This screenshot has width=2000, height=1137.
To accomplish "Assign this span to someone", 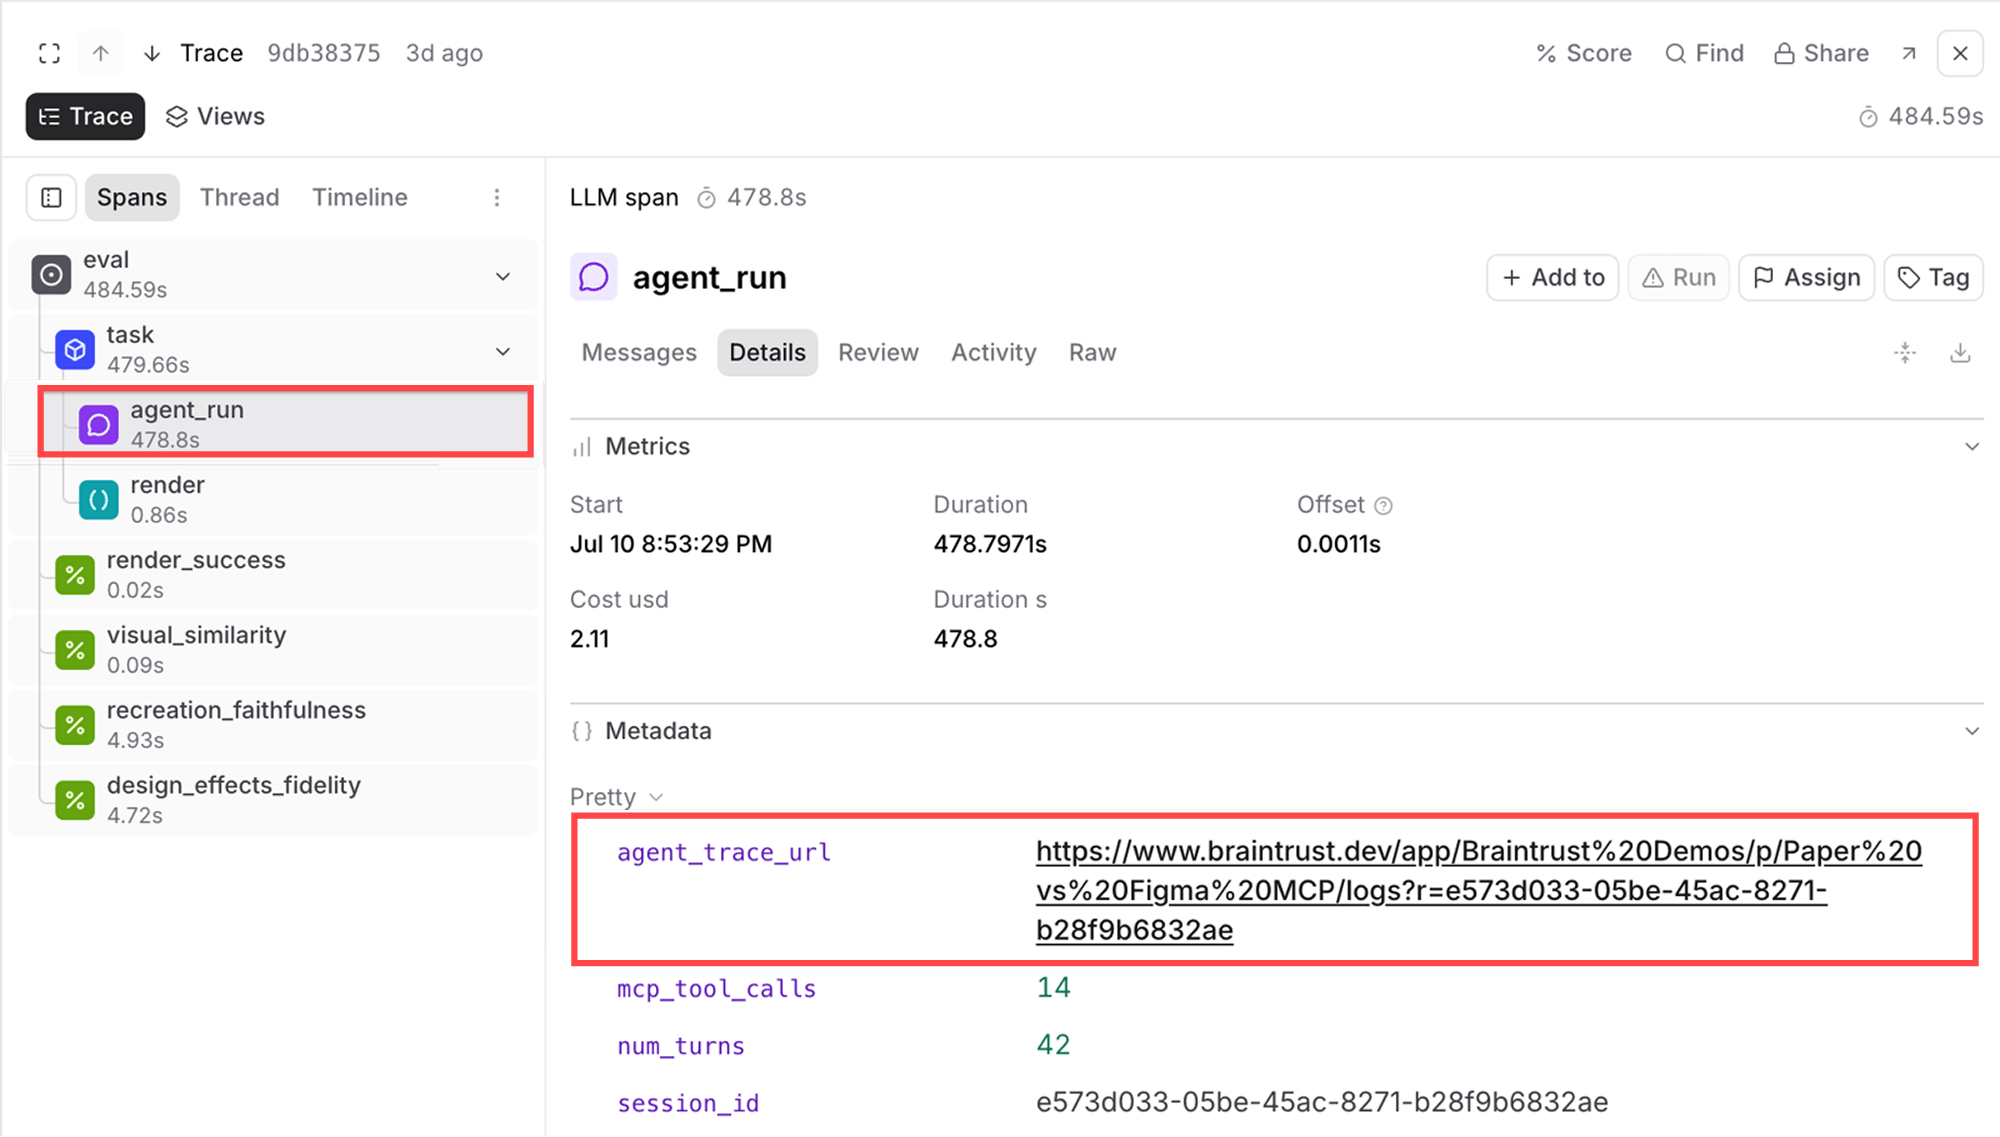I will pyautogui.click(x=1806, y=277).
